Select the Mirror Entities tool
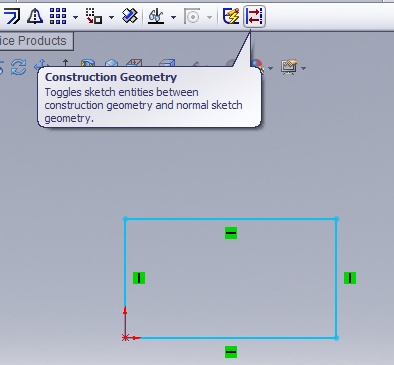Viewport: 394px width, 365px height. 35,16
